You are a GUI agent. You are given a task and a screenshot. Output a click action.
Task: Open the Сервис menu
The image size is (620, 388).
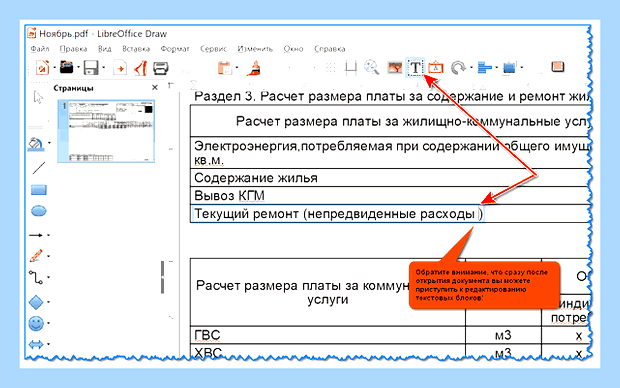coord(213,49)
